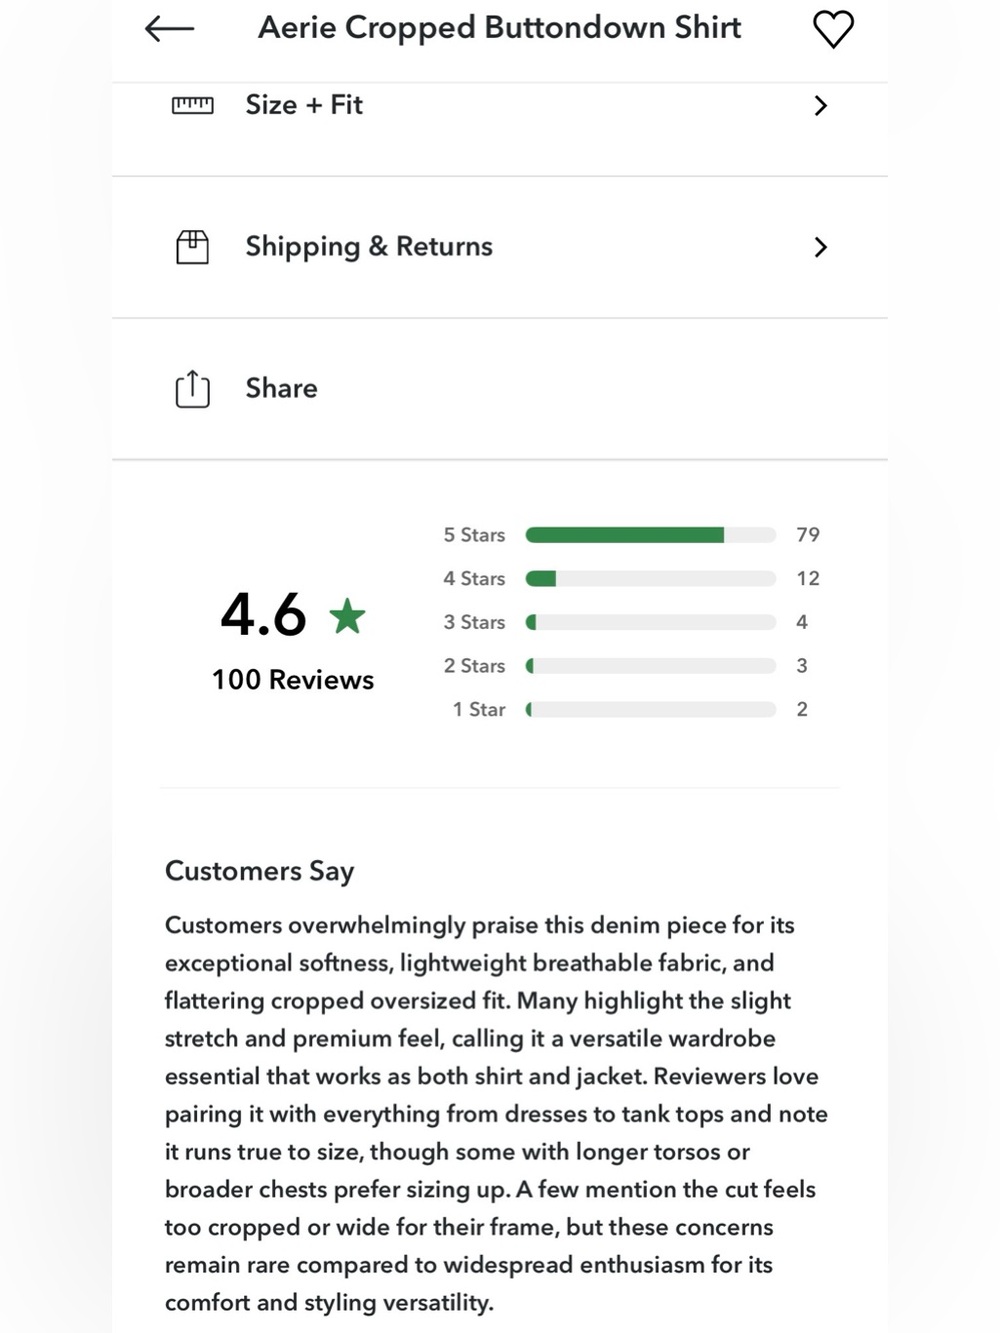Click the green rating star icon

click(x=347, y=615)
